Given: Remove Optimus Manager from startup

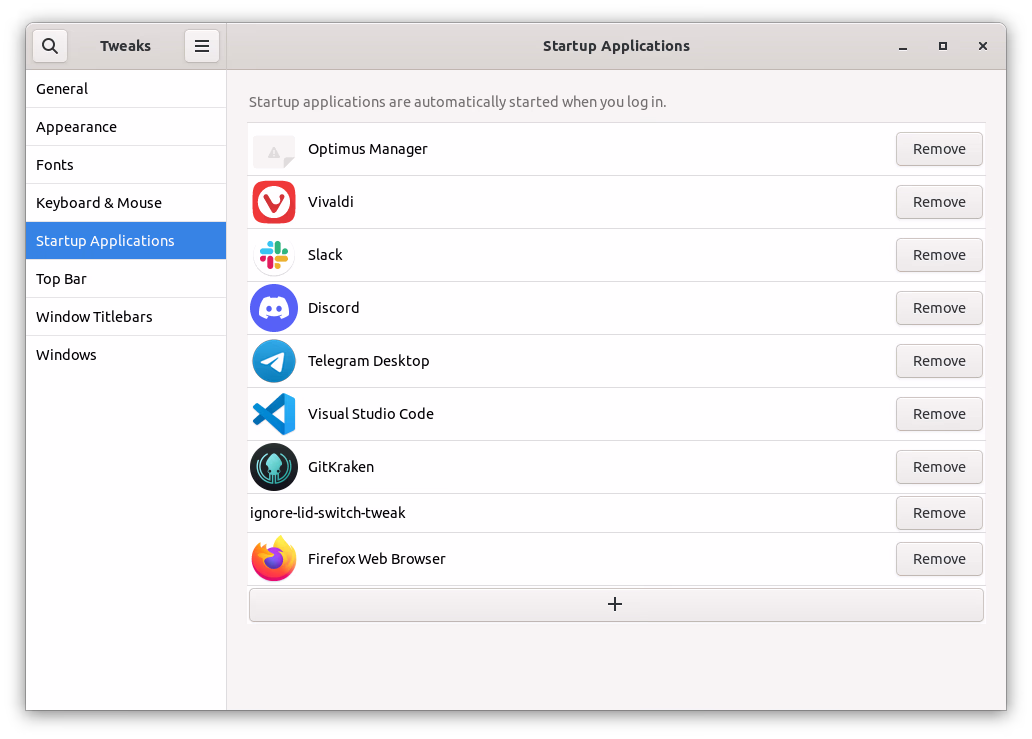Looking at the screenshot, I should (x=939, y=149).
